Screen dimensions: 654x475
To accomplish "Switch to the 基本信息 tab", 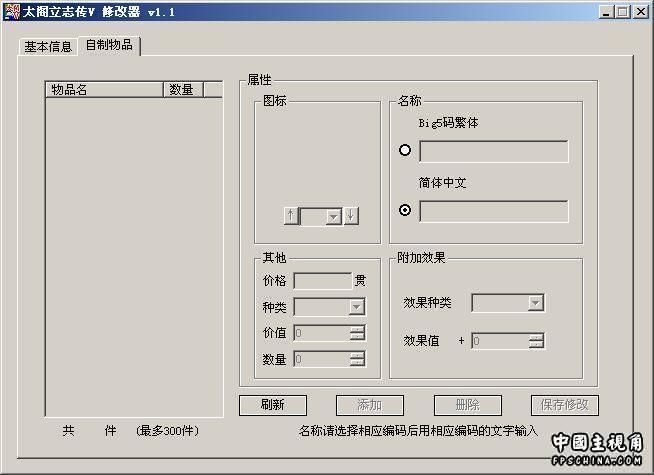I will tap(48, 46).
